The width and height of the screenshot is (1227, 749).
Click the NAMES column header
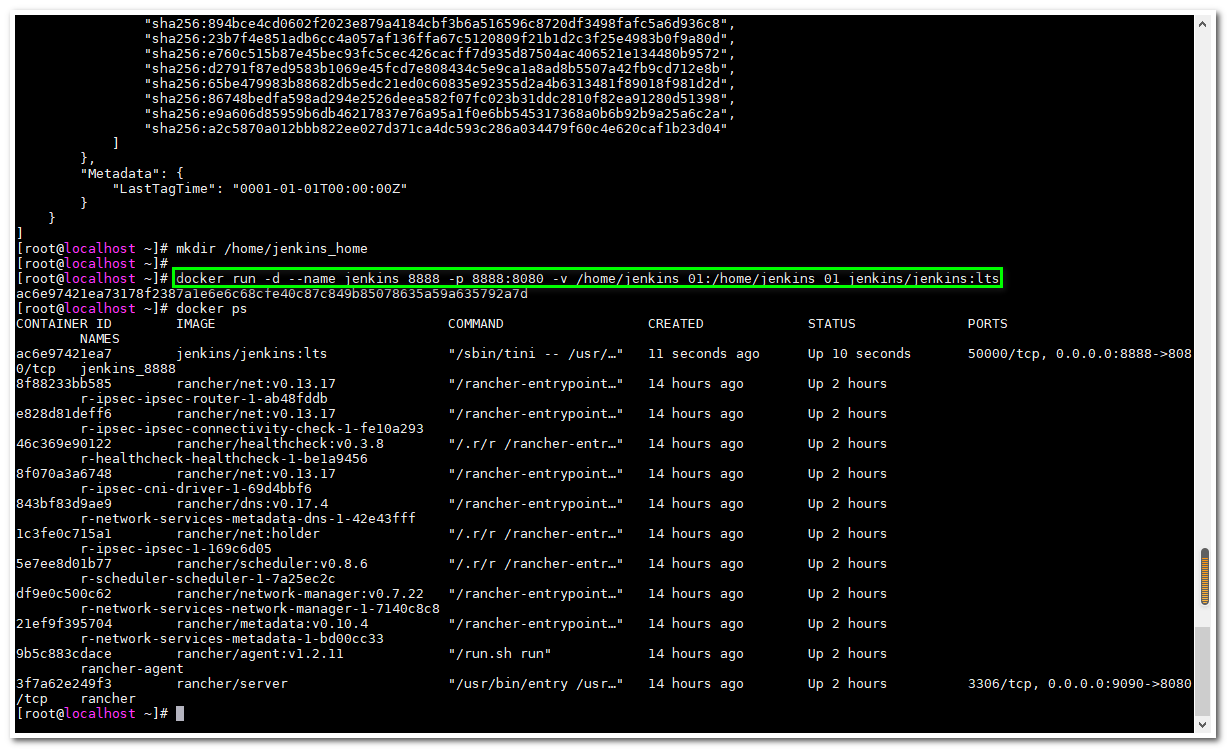100,338
